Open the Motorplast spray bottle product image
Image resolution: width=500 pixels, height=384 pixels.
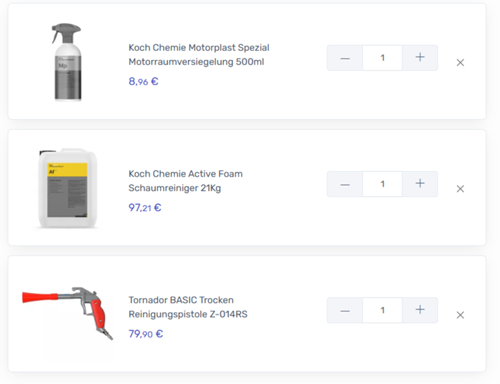[x=67, y=62]
